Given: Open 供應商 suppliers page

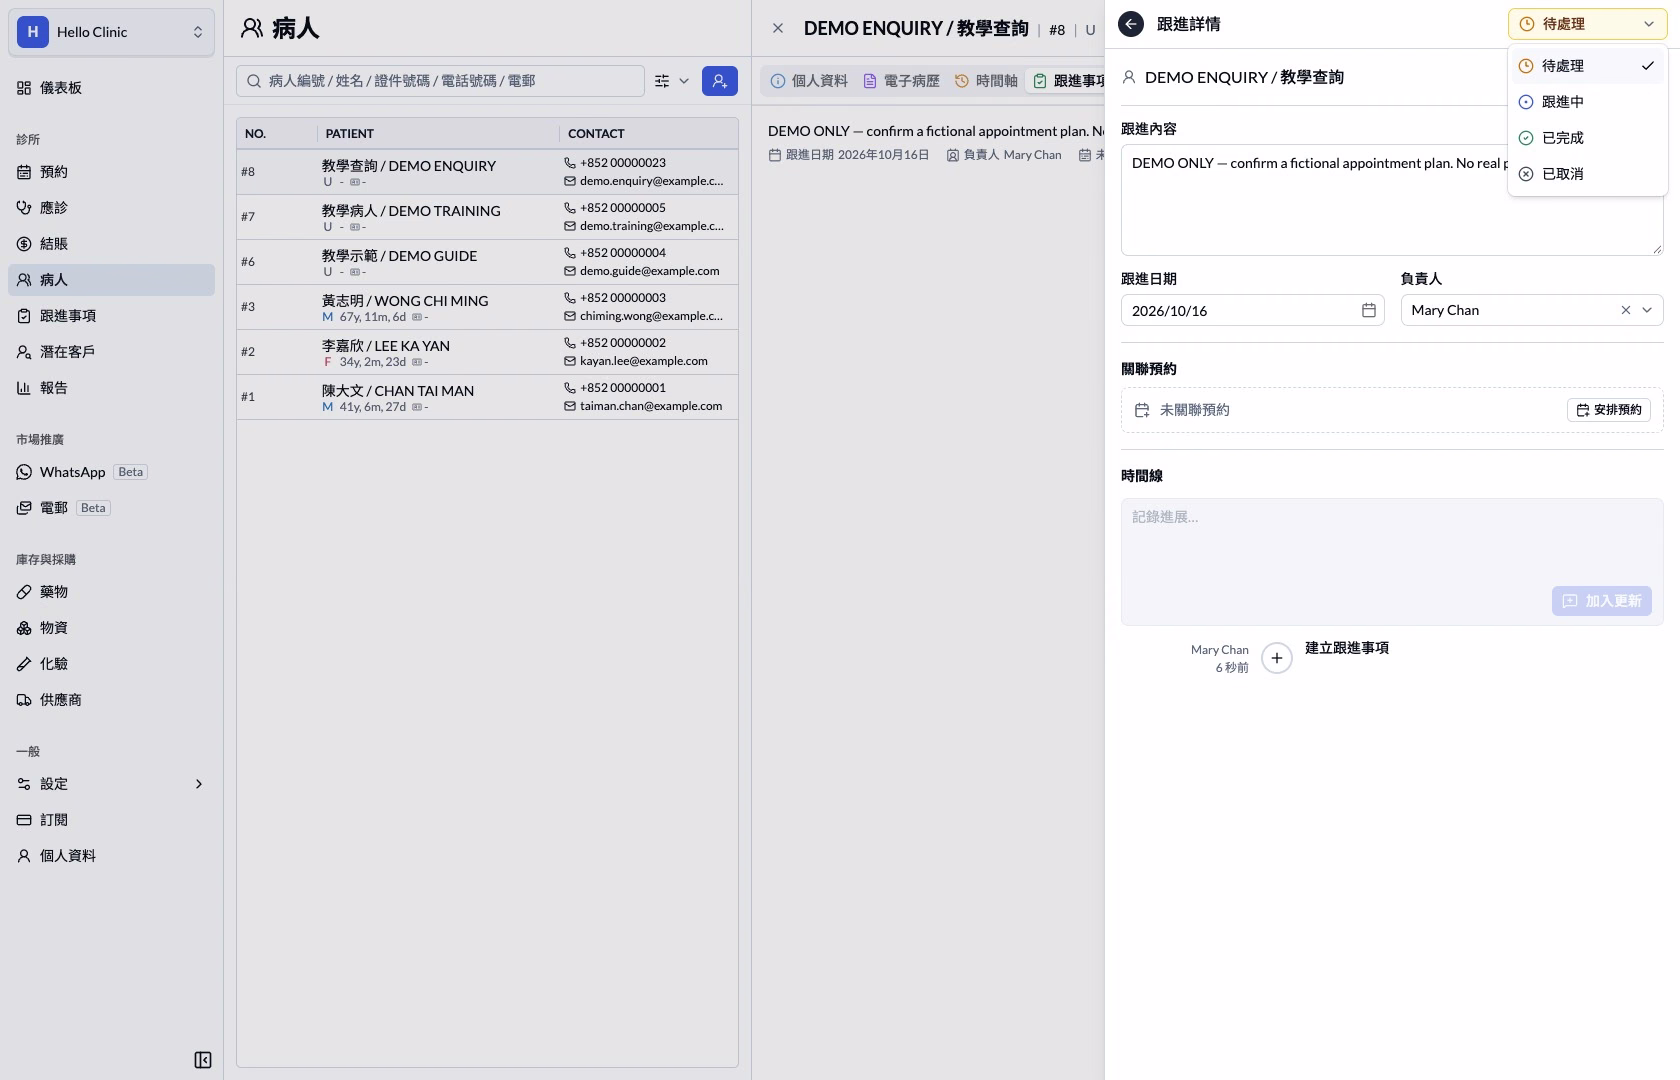Looking at the screenshot, I should click(x=111, y=700).
